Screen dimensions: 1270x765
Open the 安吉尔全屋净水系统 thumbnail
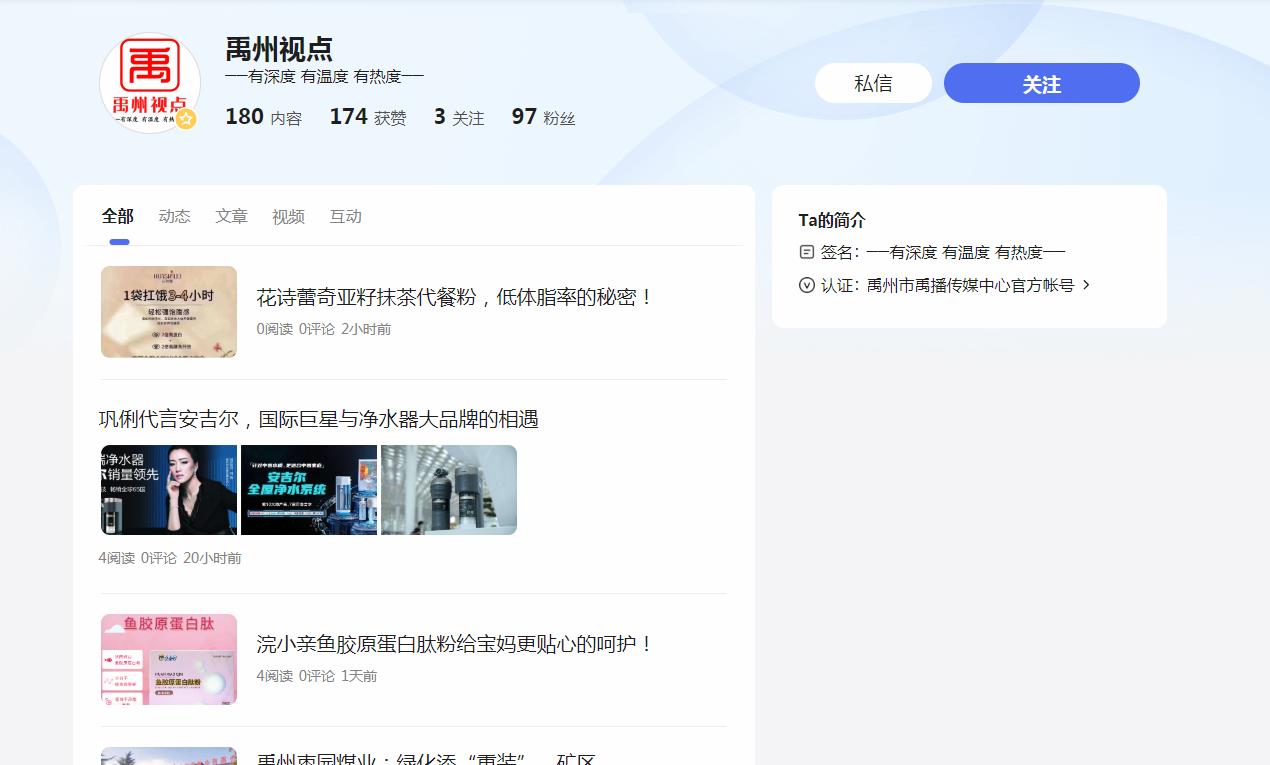pyautogui.click(x=309, y=490)
